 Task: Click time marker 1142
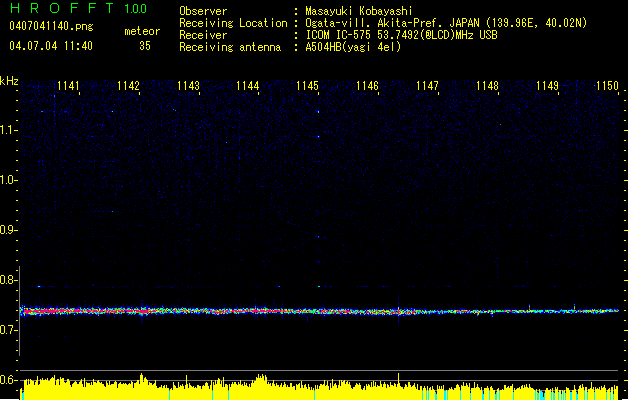[128, 86]
